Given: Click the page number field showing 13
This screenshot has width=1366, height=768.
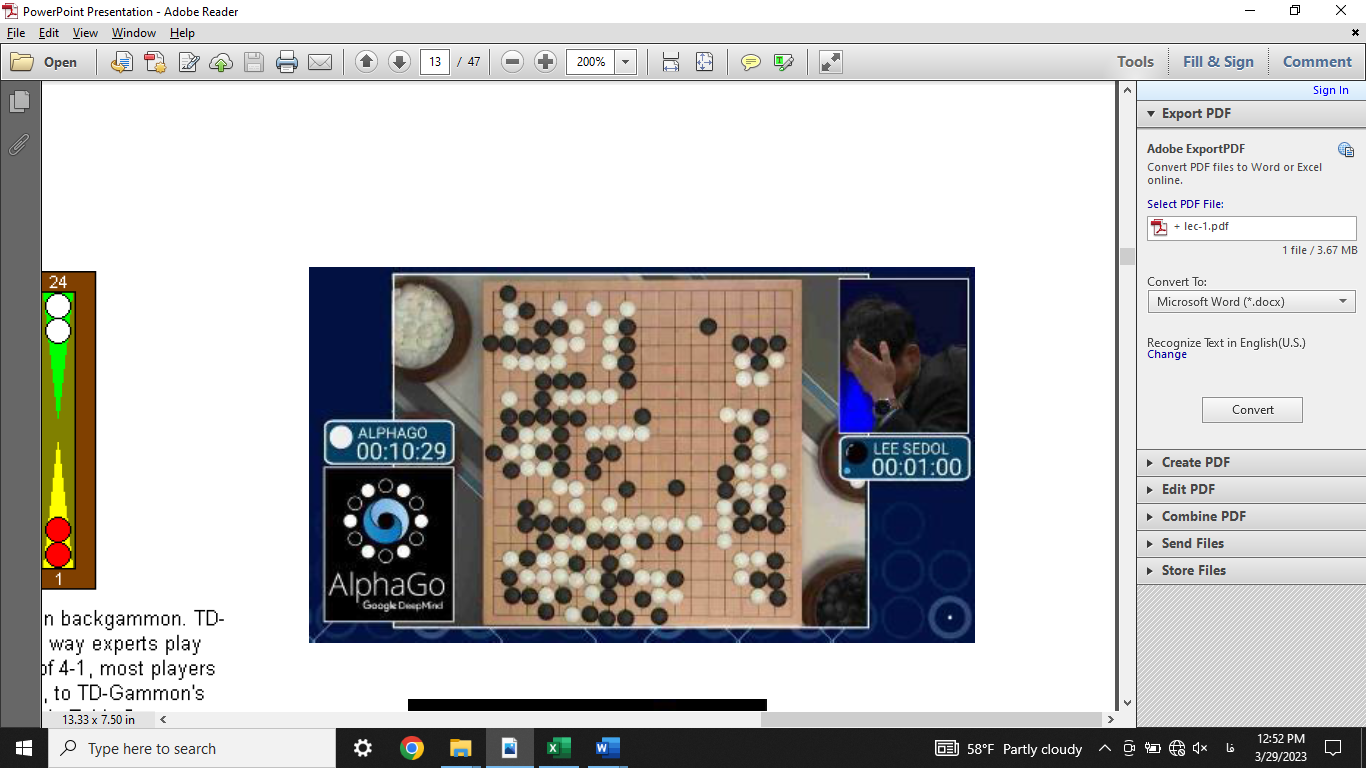Looking at the screenshot, I should click(434, 62).
